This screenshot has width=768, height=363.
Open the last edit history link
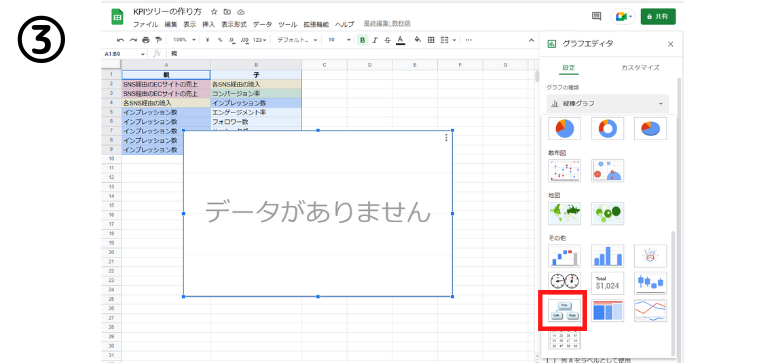click(x=387, y=24)
